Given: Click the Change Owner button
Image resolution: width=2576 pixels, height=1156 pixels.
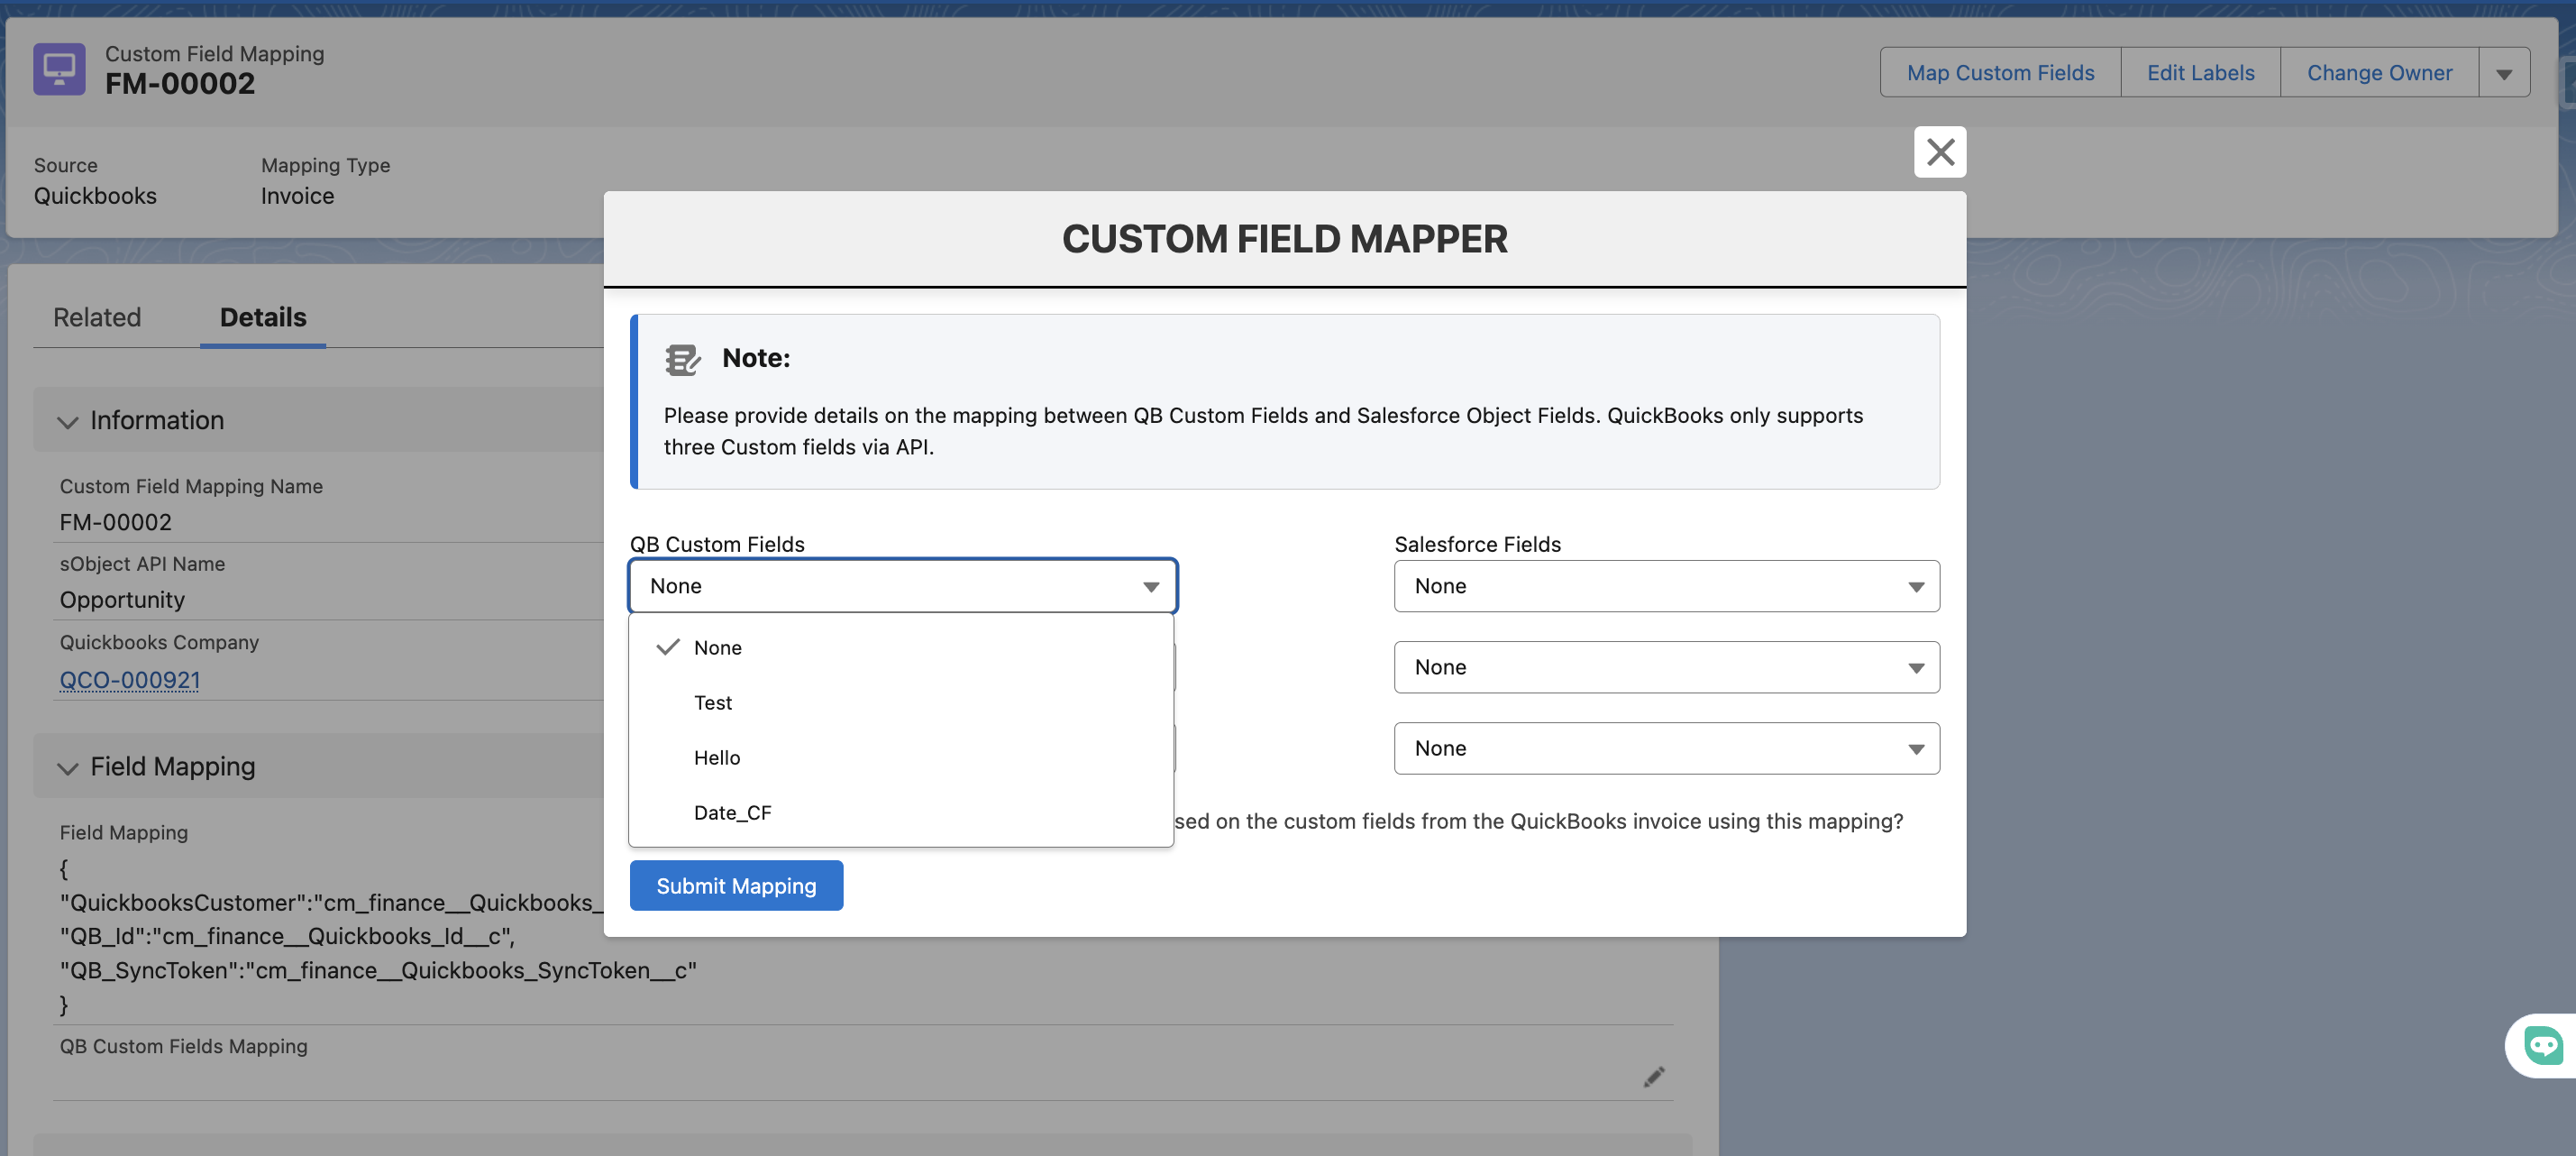Looking at the screenshot, I should pos(2379,73).
